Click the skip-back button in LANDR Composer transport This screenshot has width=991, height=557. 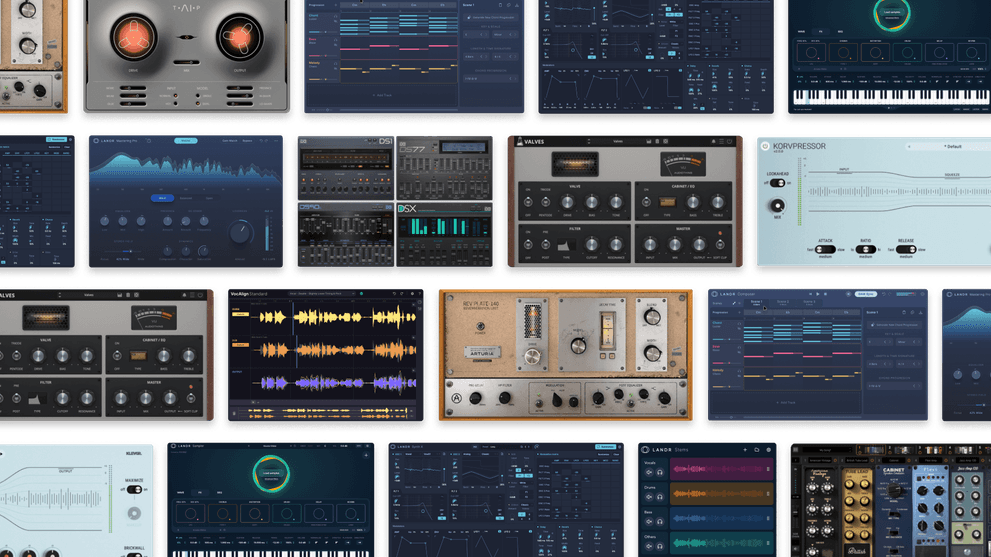coord(810,294)
